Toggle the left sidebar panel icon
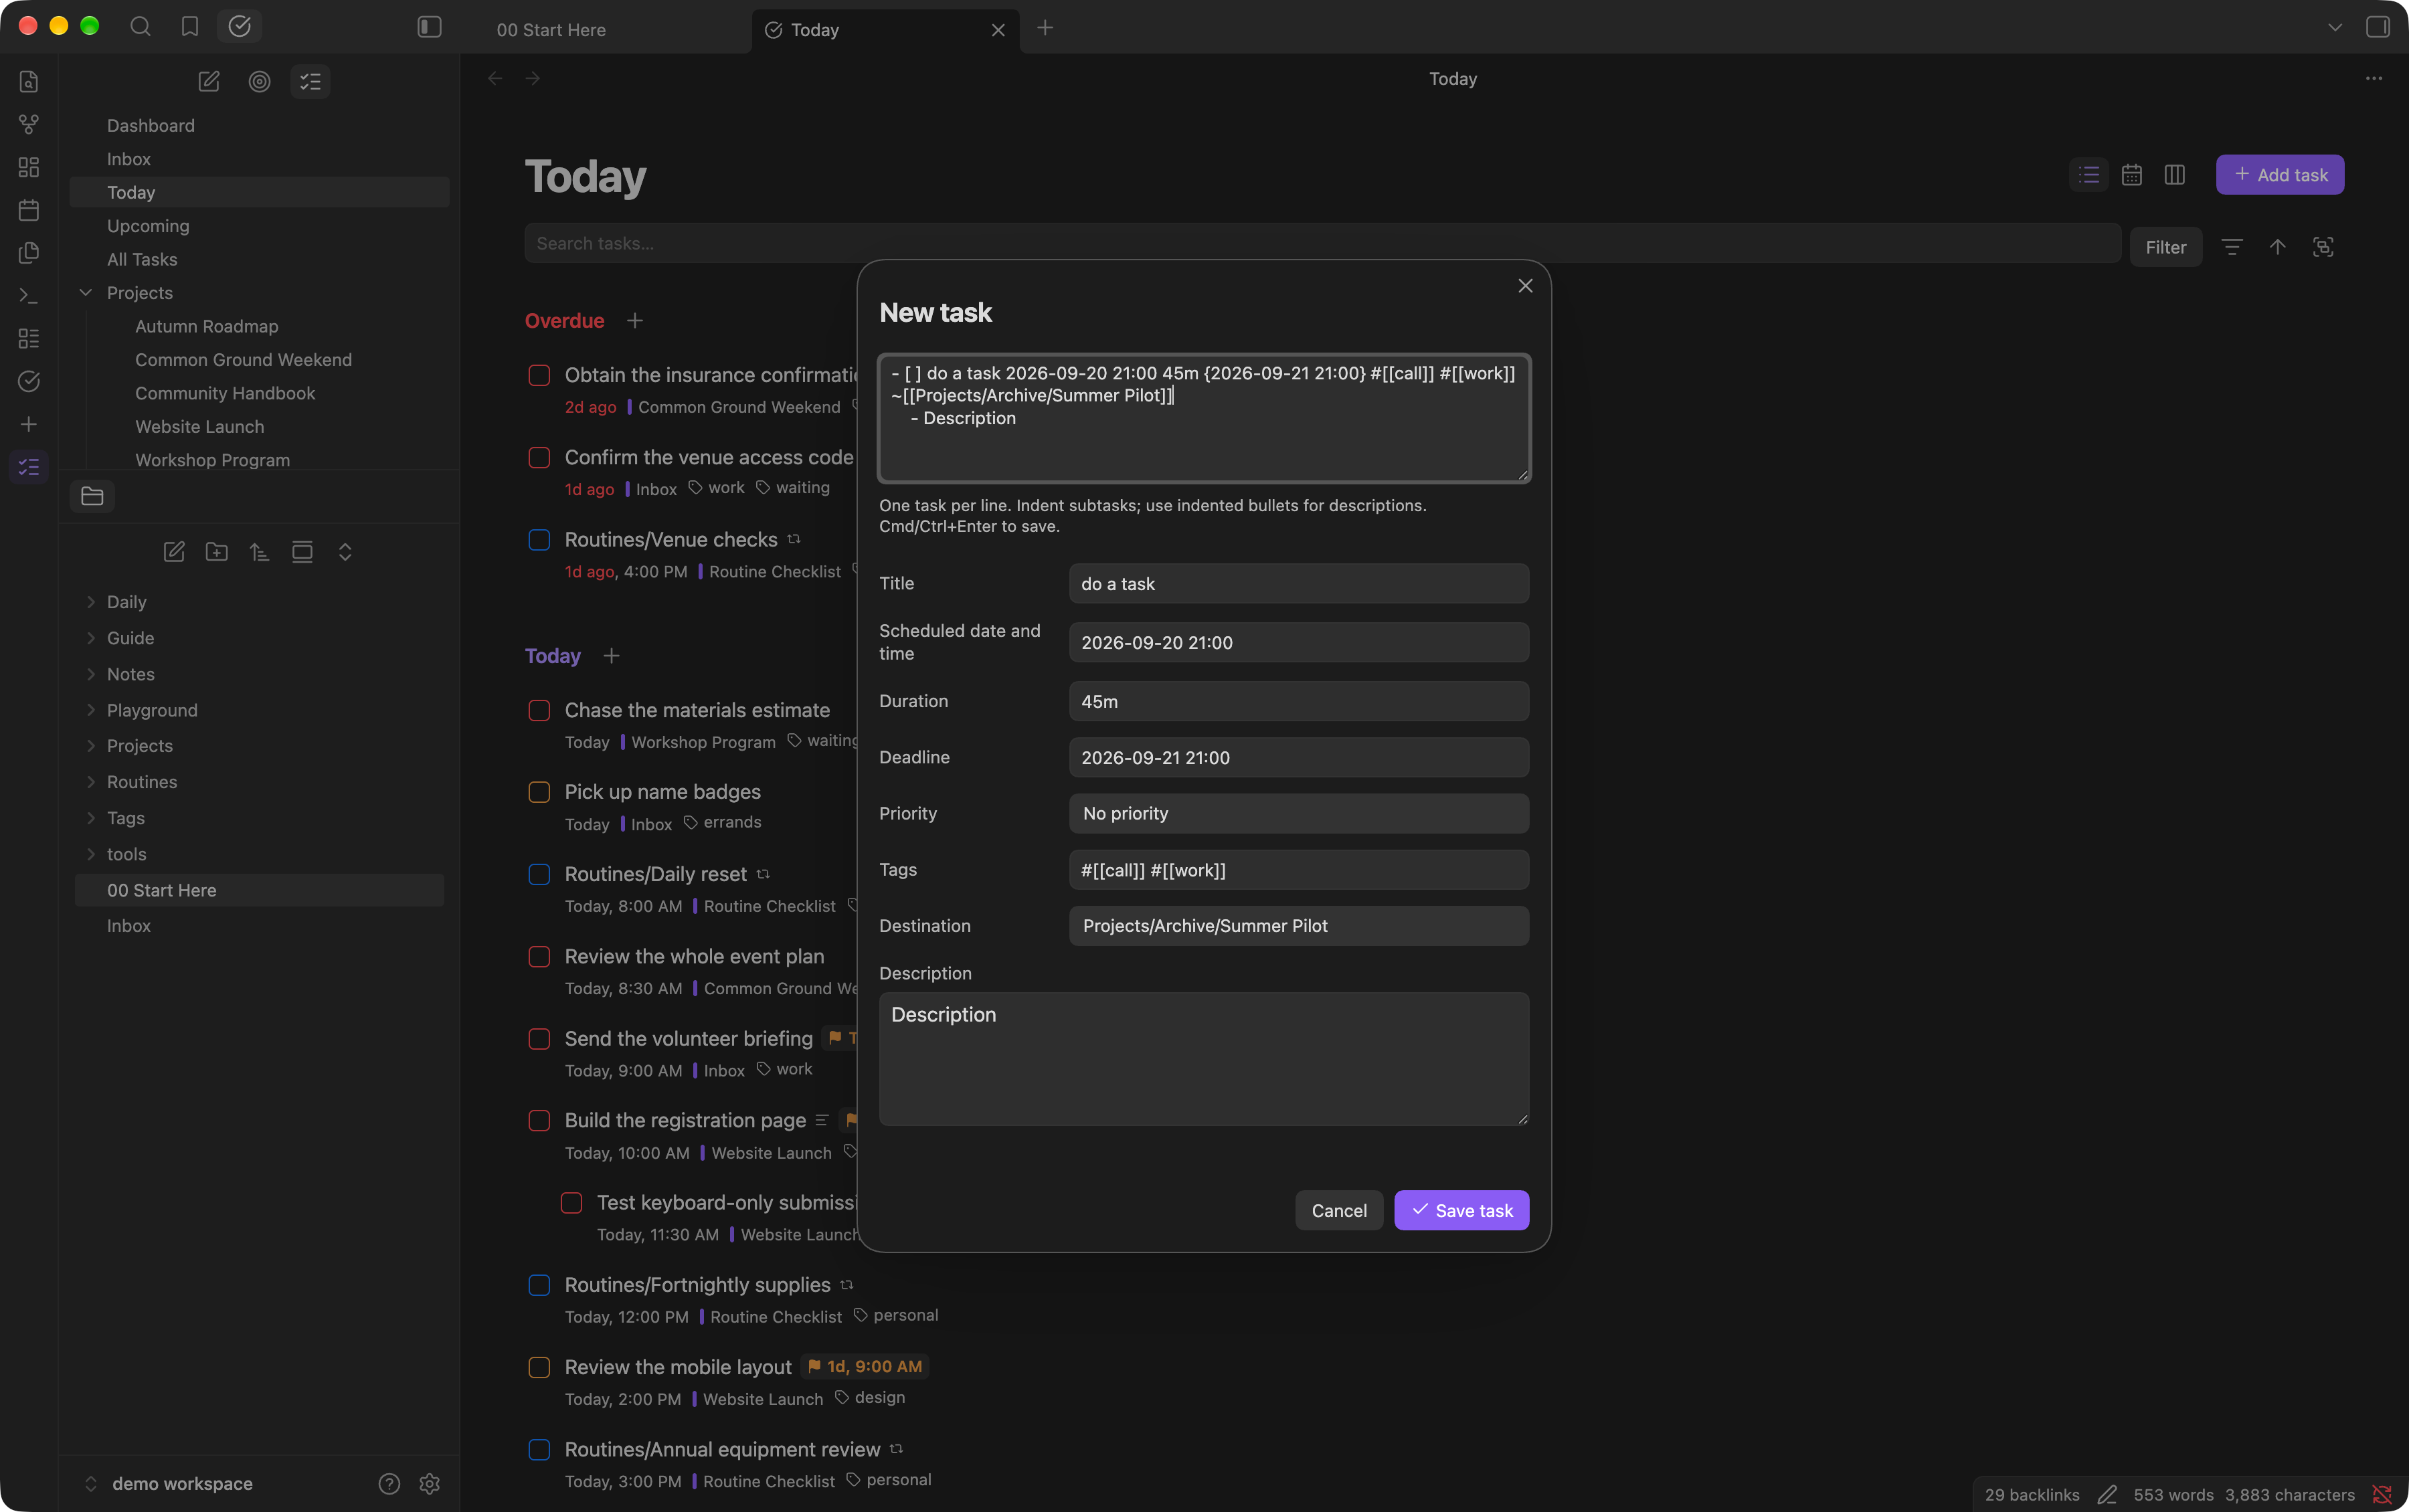This screenshot has height=1512, width=2409. coord(429,27)
